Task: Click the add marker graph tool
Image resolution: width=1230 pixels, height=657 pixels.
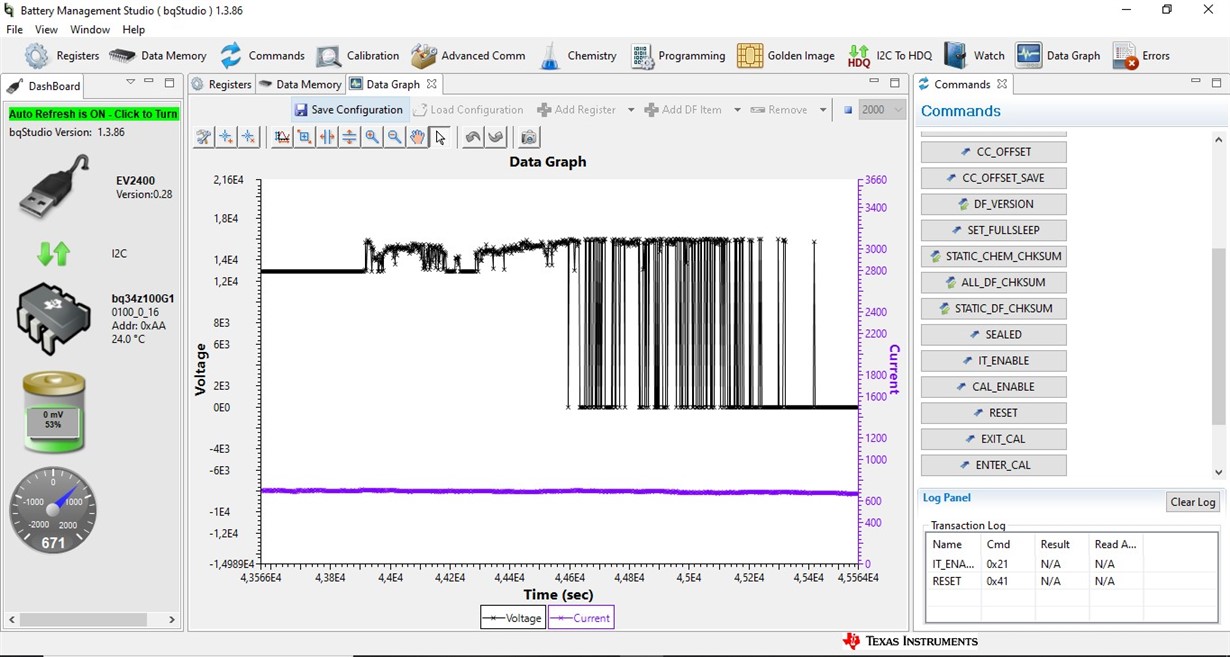Action: 226,137
